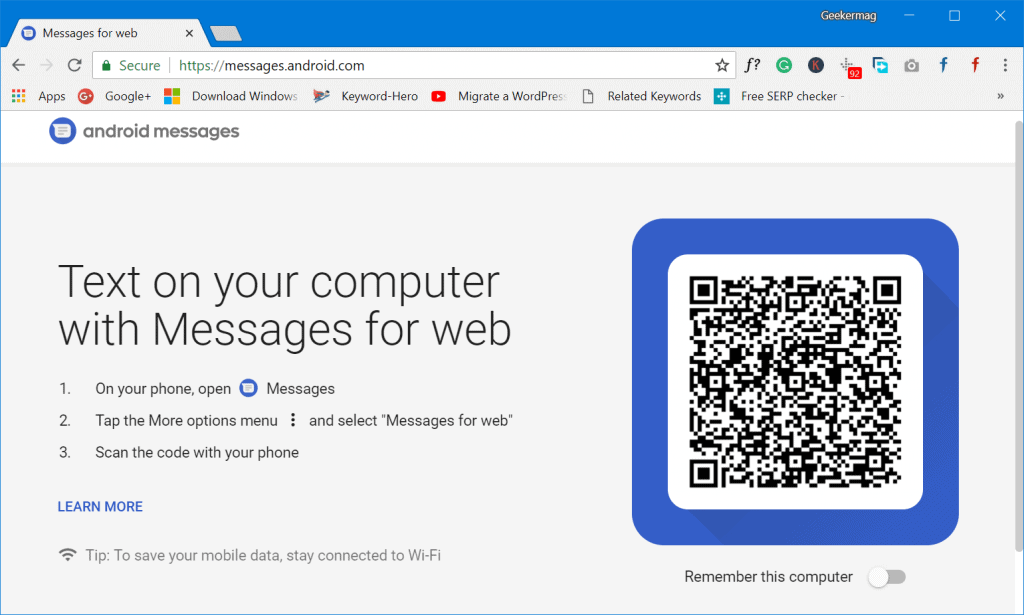Viewport: 1024px width, 615px height.
Task: Click the blue f extension icon
Action: 943,65
